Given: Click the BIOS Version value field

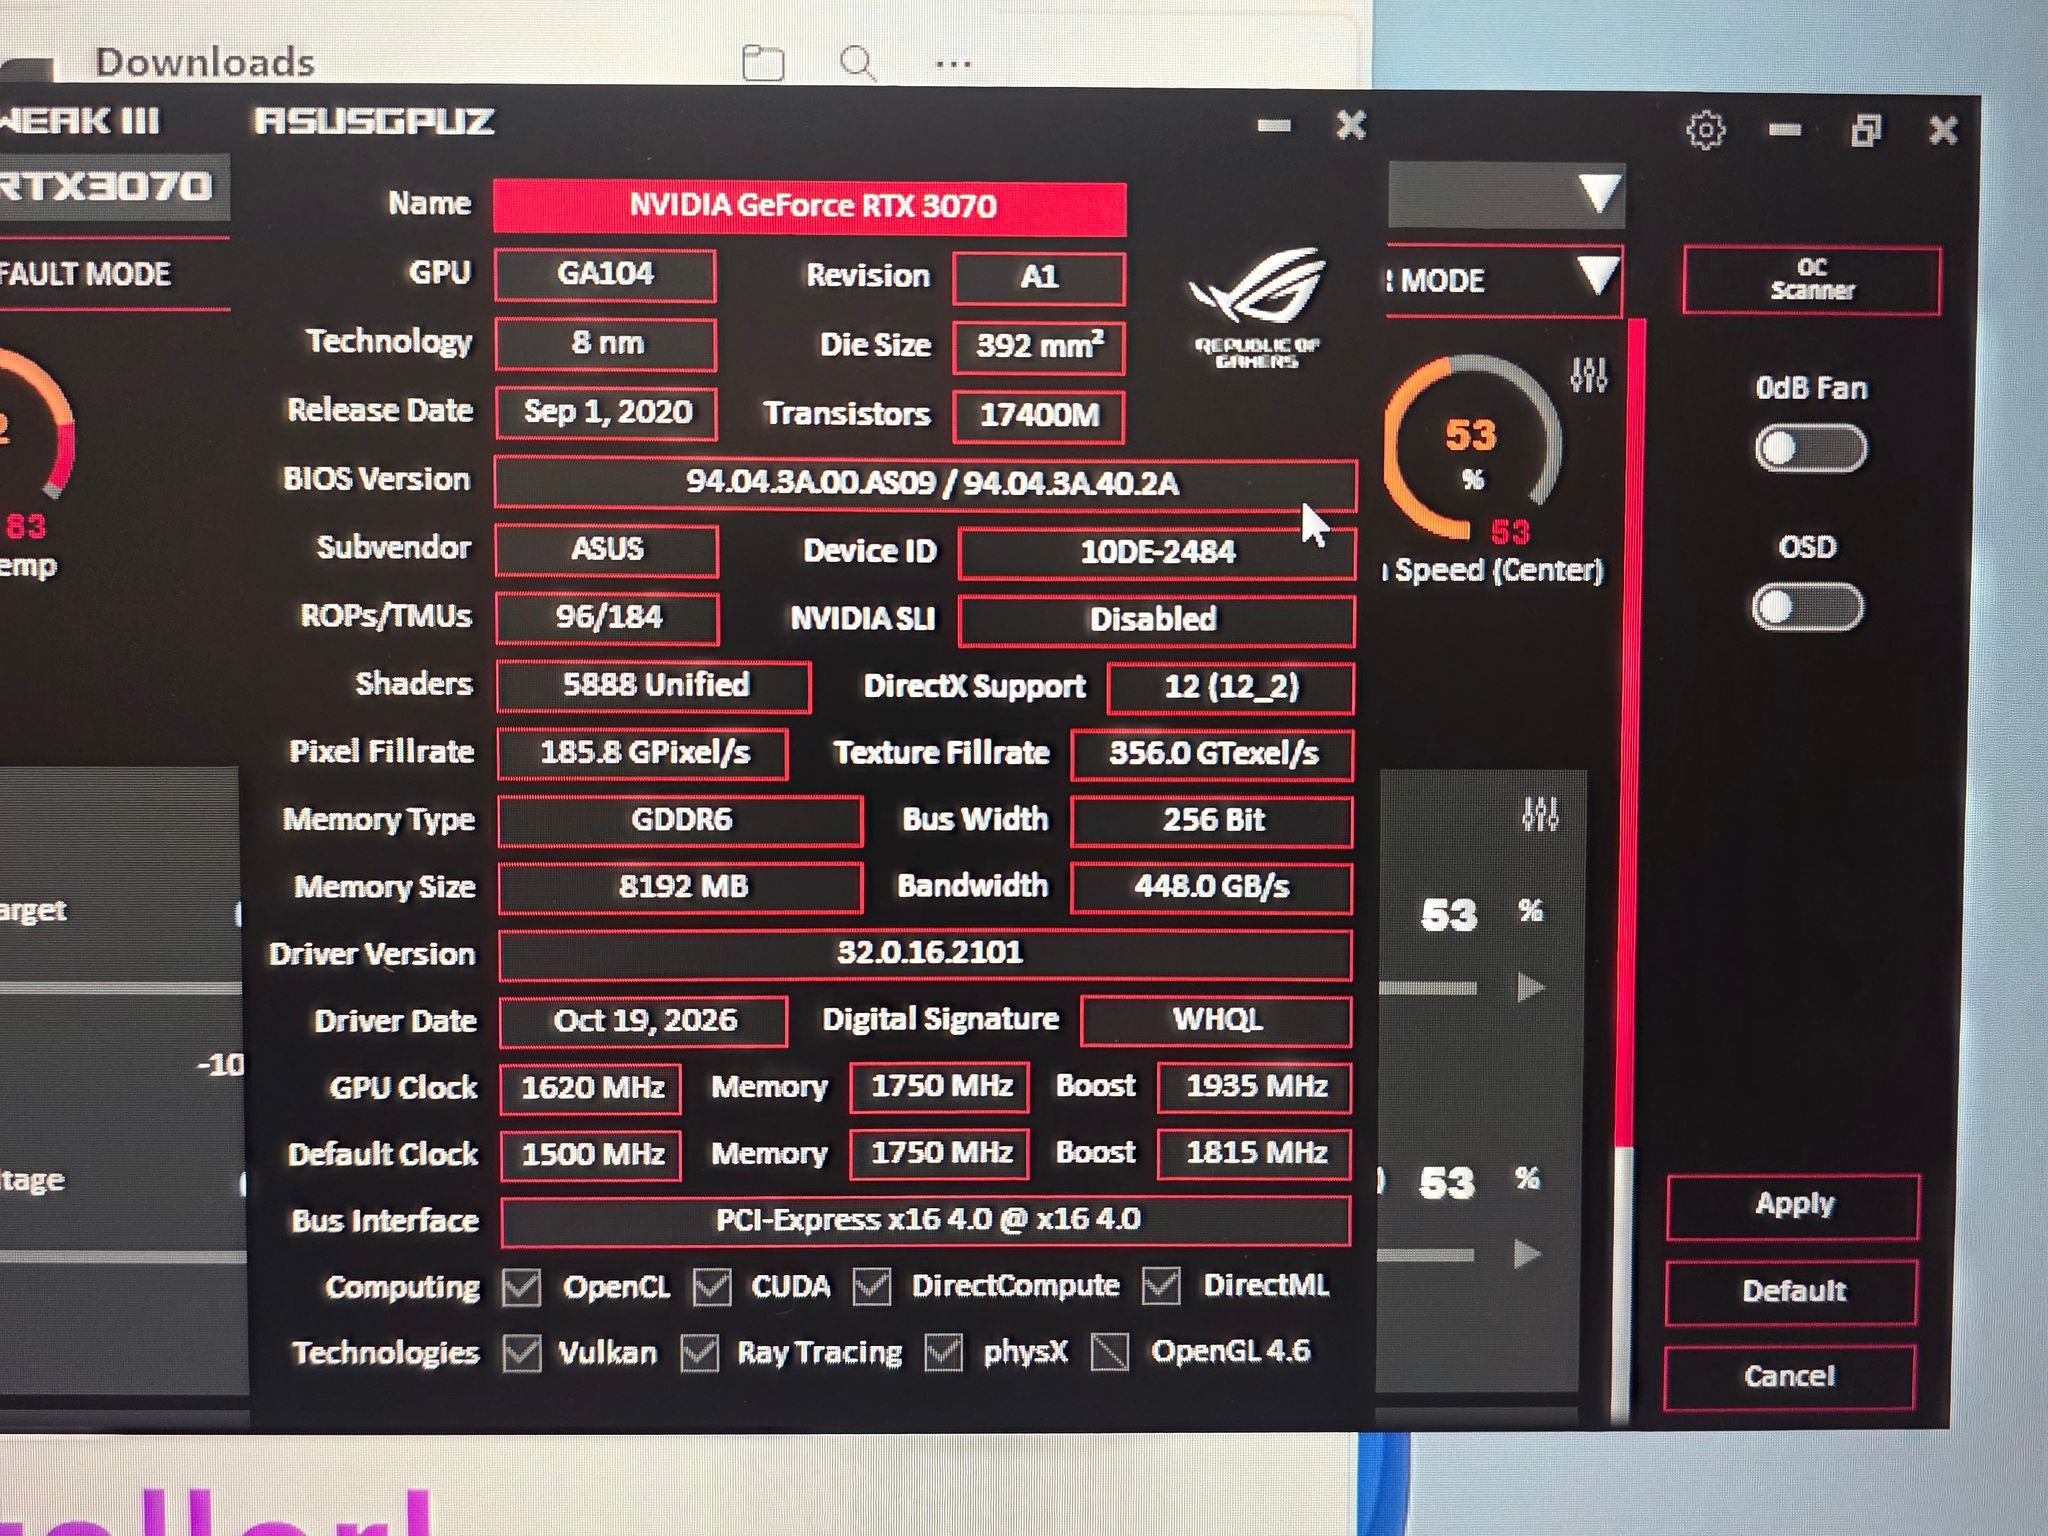Looking at the screenshot, I should [925, 484].
